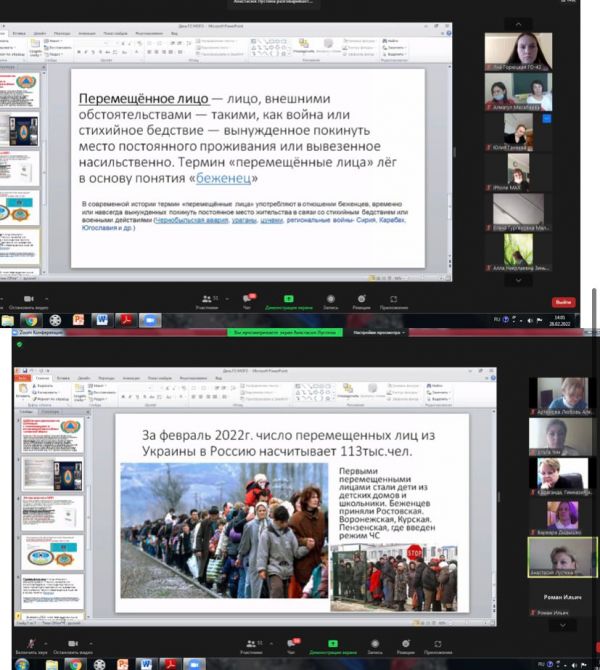Click Word icon in the middle taskbar
This screenshot has height=670, width=600.
pyautogui.click(x=101, y=320)
